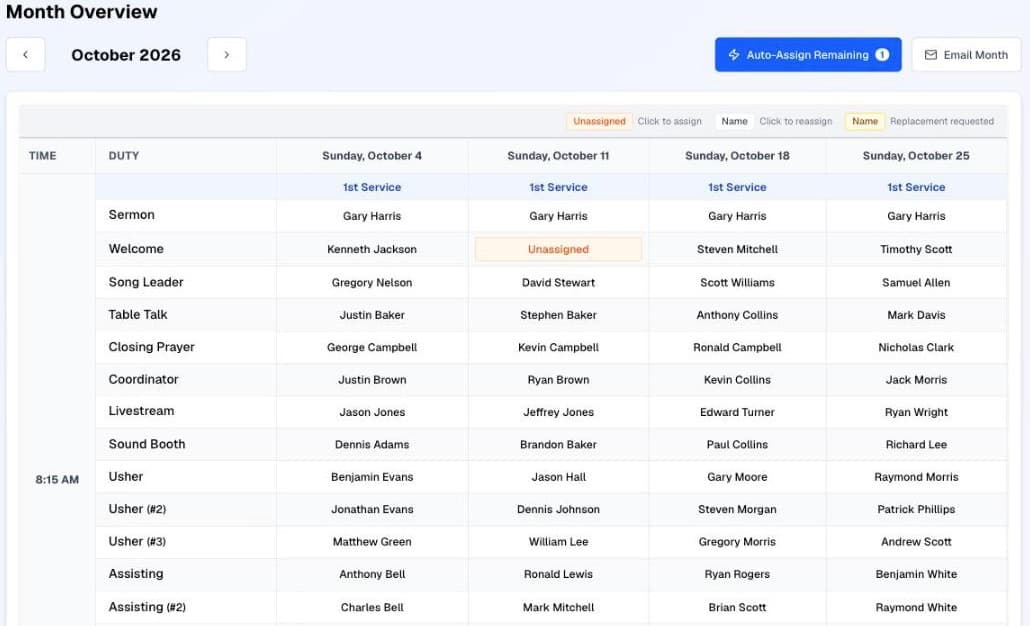The image size is (1030, 626).
Task: Click Auto-Assign Remaining button
Action: pyautogui.click(x=808, y=55)
